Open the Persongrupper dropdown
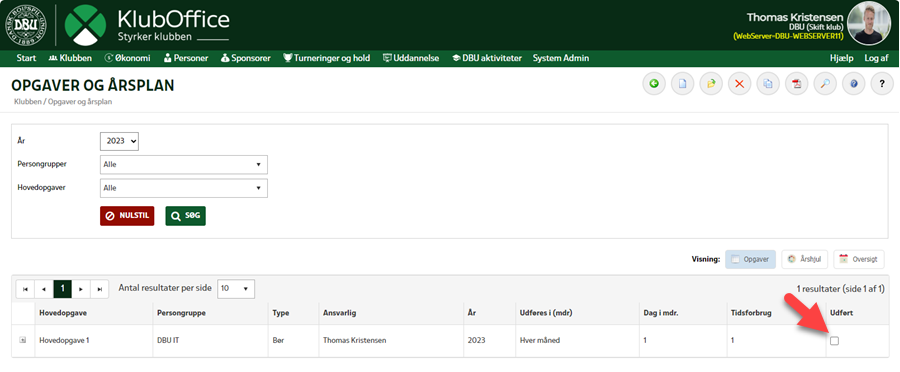This screenshot has width=900, height=372. click(184, 164)
